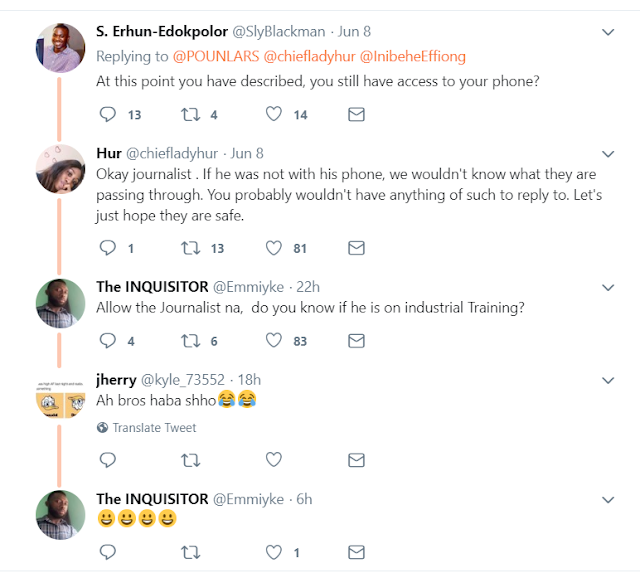Share the industrial Training tweet by message
The width and height of the screenshot is (640, 578).
(x=355, y=341)
